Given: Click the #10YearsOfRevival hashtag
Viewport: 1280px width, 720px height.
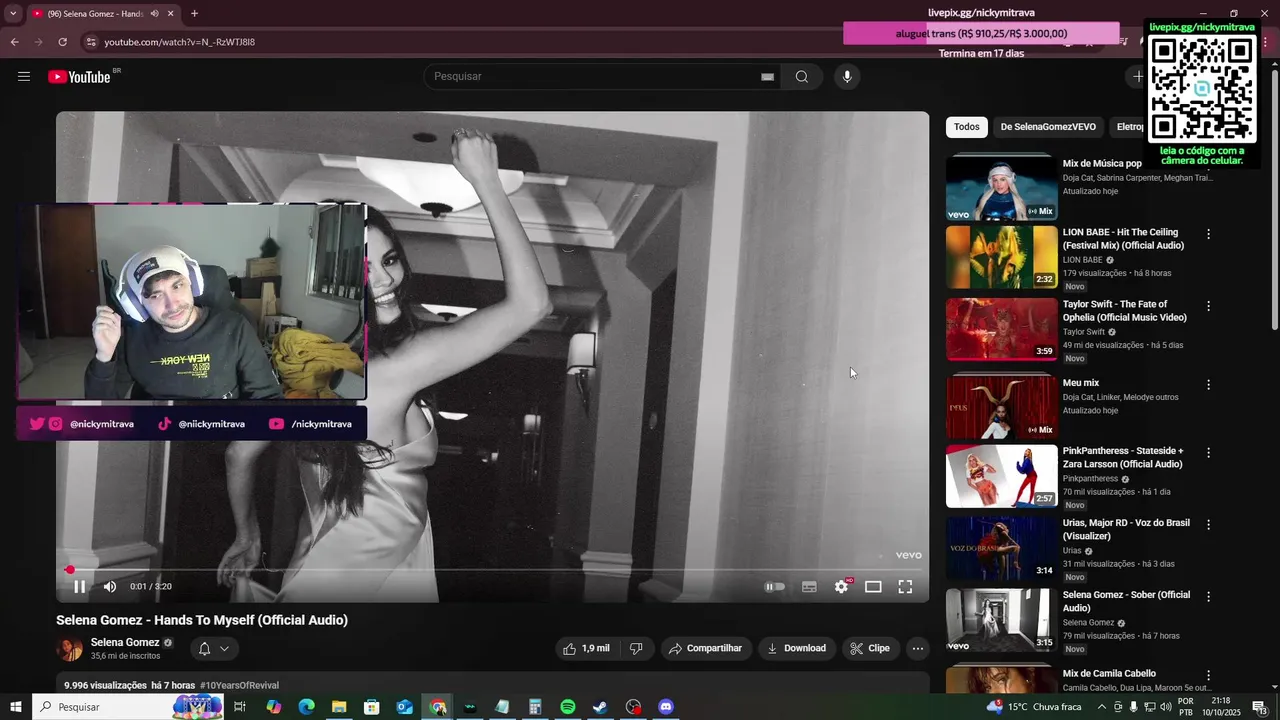Looking at the screenshot, I should point(239,685).
